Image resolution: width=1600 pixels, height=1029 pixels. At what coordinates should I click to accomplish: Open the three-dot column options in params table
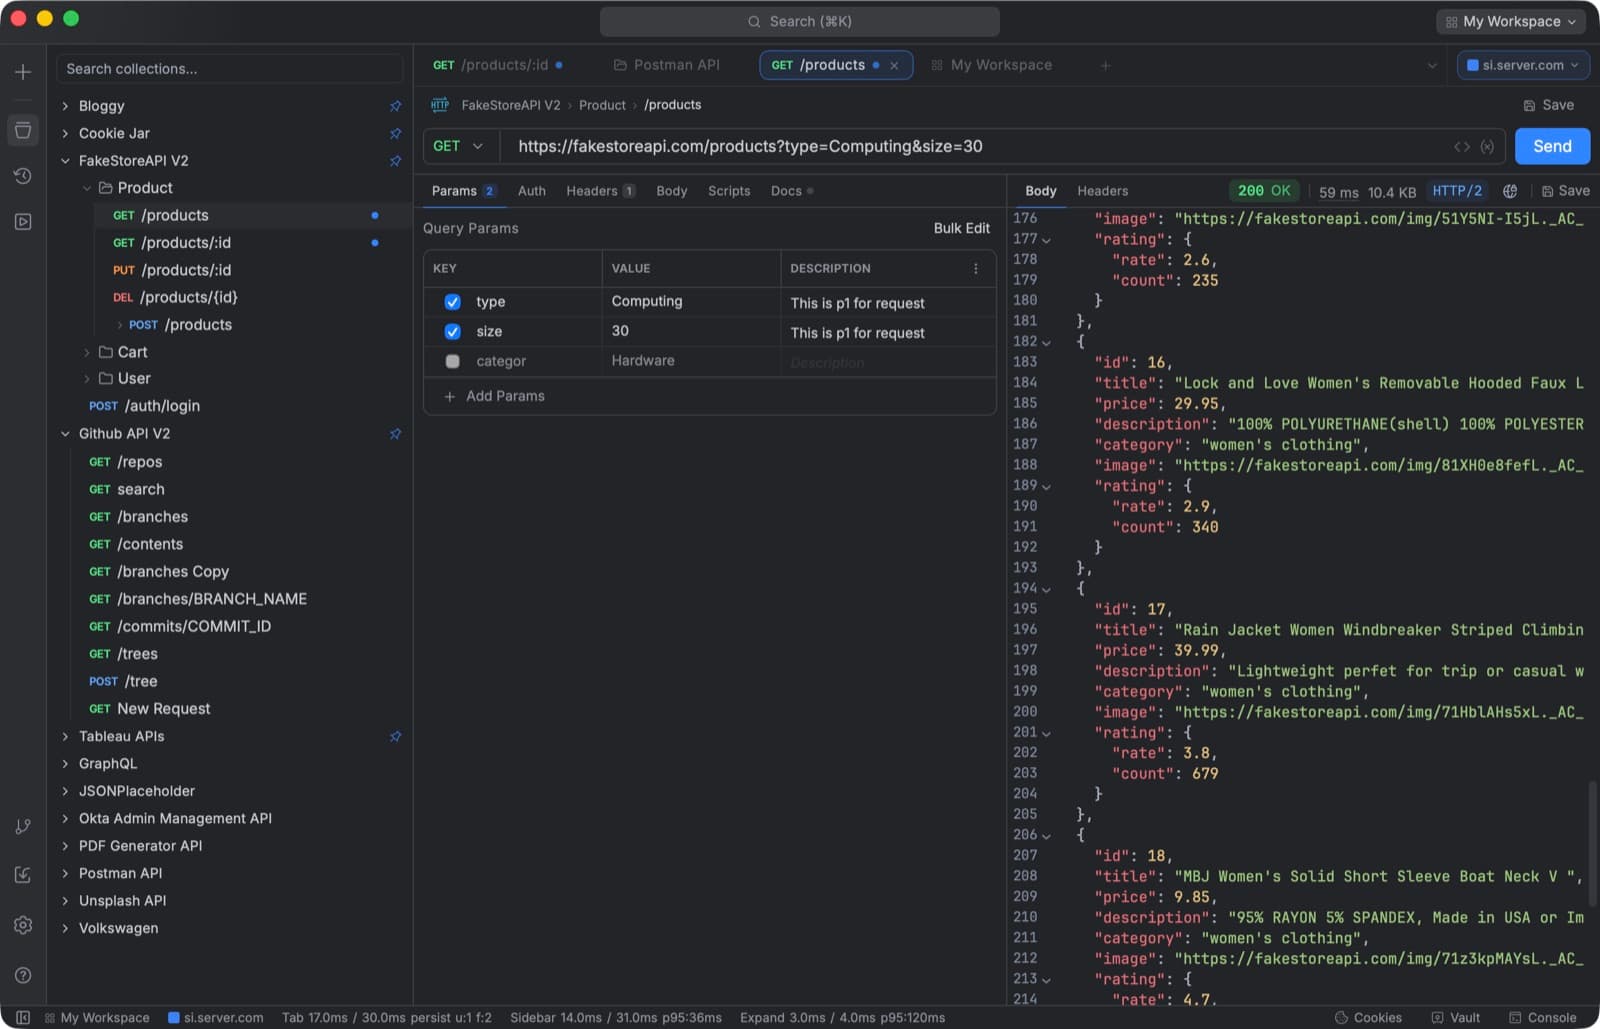(x=976, y=269)
